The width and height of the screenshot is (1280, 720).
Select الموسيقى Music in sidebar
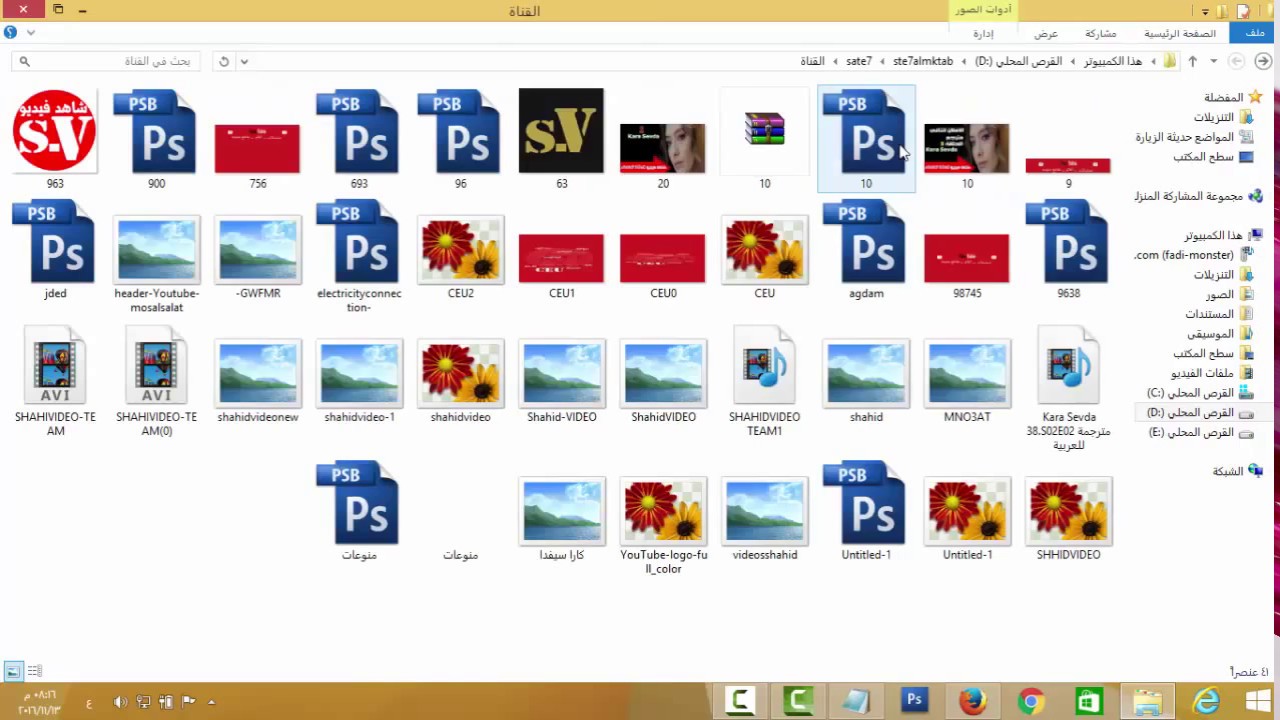(x=1220, y=334)
